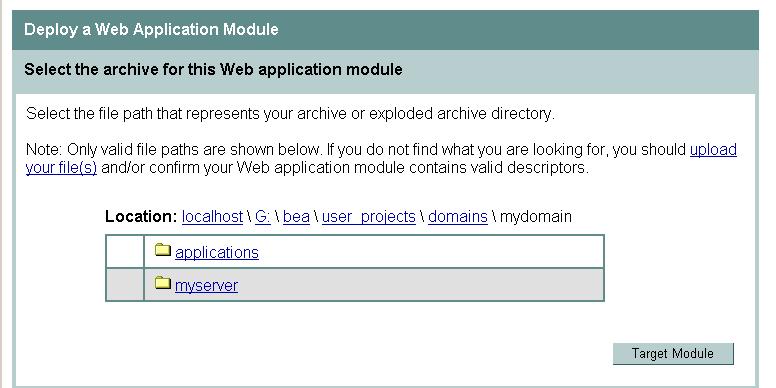The image size is (776, 388).
Task: Click the Target Module button
Action: tap(673, 354)
